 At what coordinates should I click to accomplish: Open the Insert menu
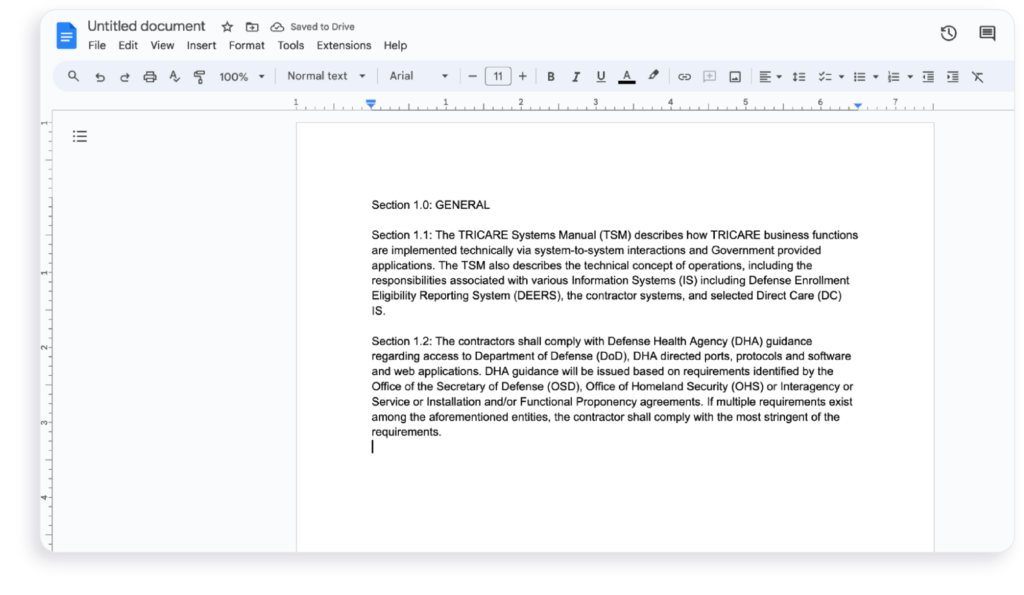click(x=201, y=45)
